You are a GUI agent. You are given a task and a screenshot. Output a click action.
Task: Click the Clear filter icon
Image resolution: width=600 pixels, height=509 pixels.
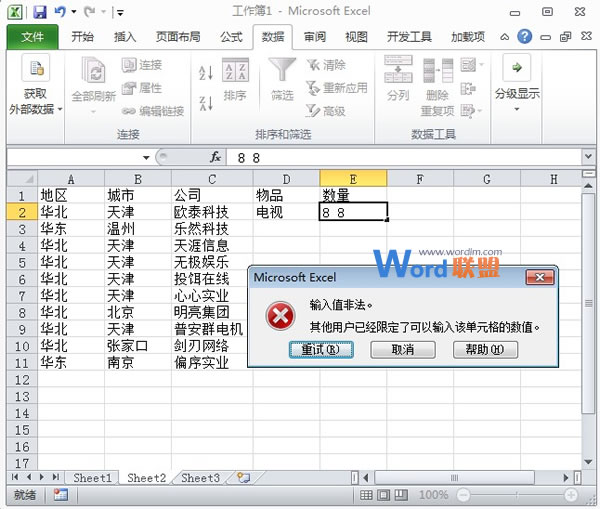point(313,65)
